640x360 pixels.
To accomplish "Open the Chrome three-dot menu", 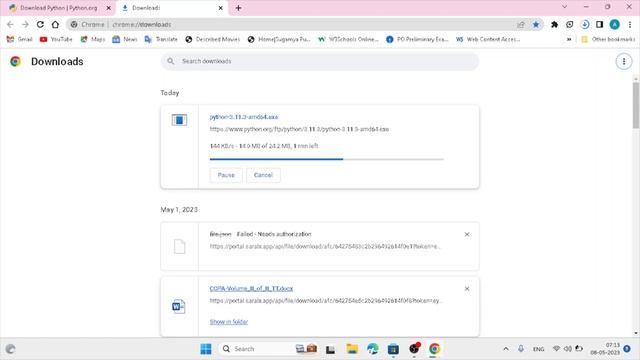I will pos(630,24).
